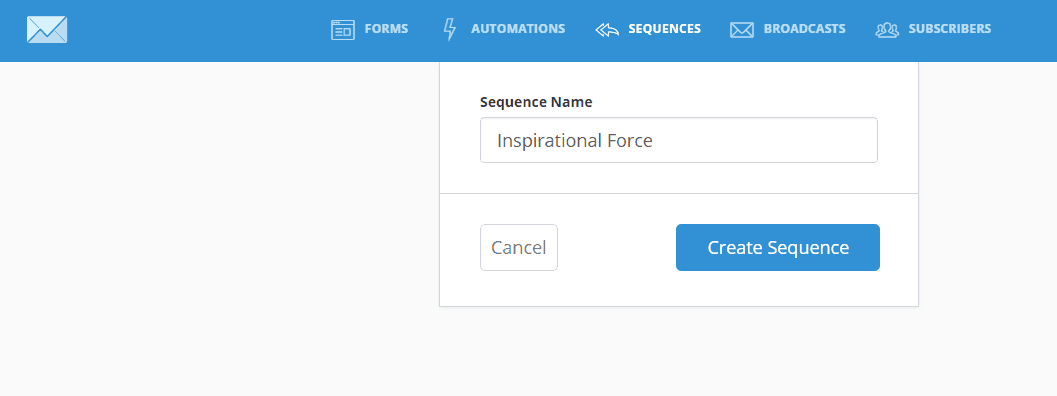Click the Broadcasts envelope icon
Screen dimensions: 1057x396
pos(742,30)
